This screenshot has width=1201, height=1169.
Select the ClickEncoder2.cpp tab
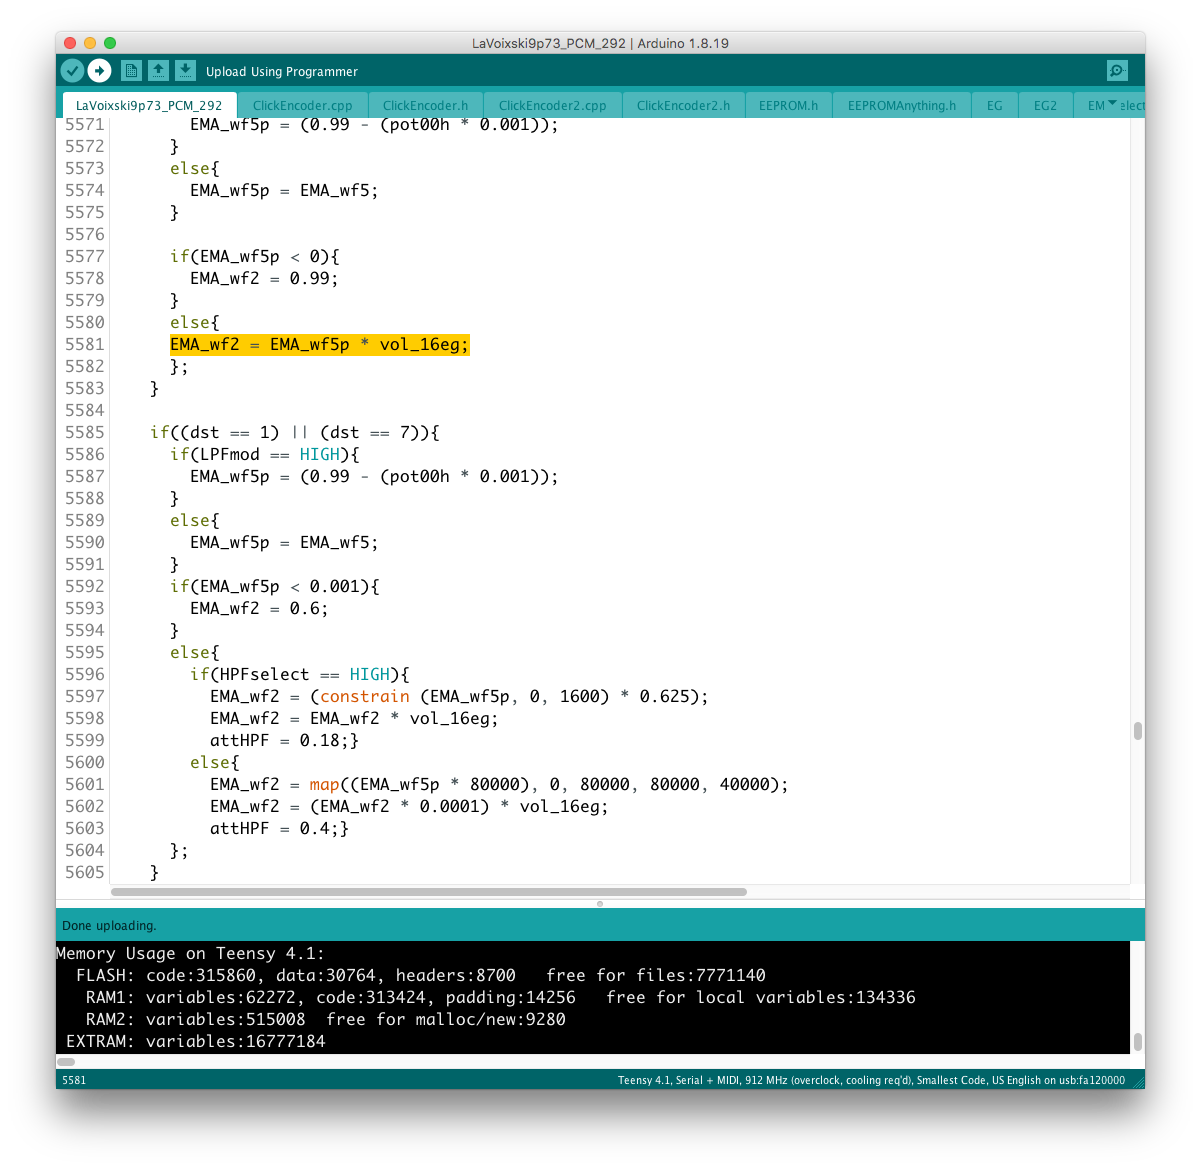(552, 105)
